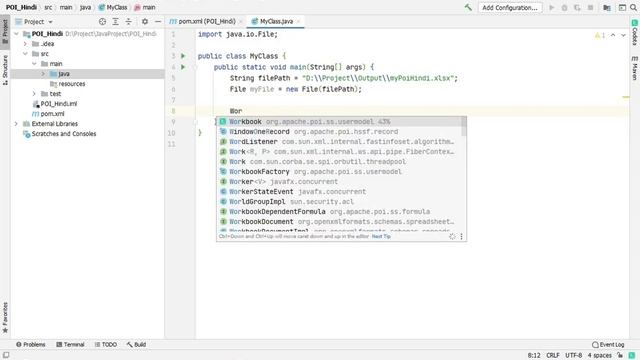Choose WorkerStateEvent completion suggestion

click(339, 191)
